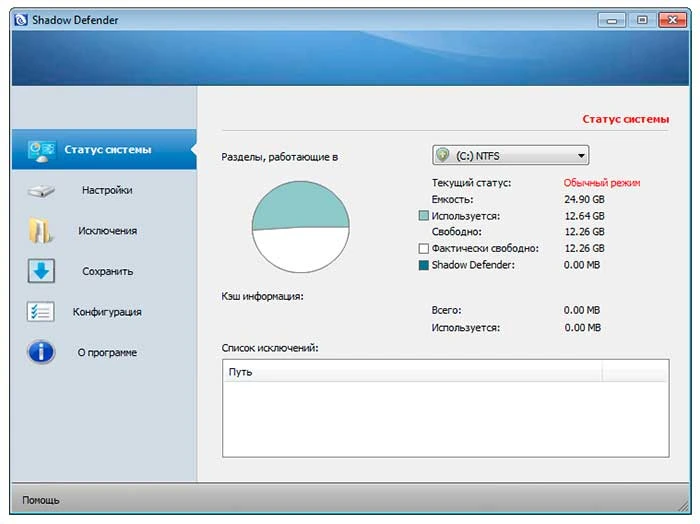
Task: Open the Статус системы sidebar section
Action: 104,150
